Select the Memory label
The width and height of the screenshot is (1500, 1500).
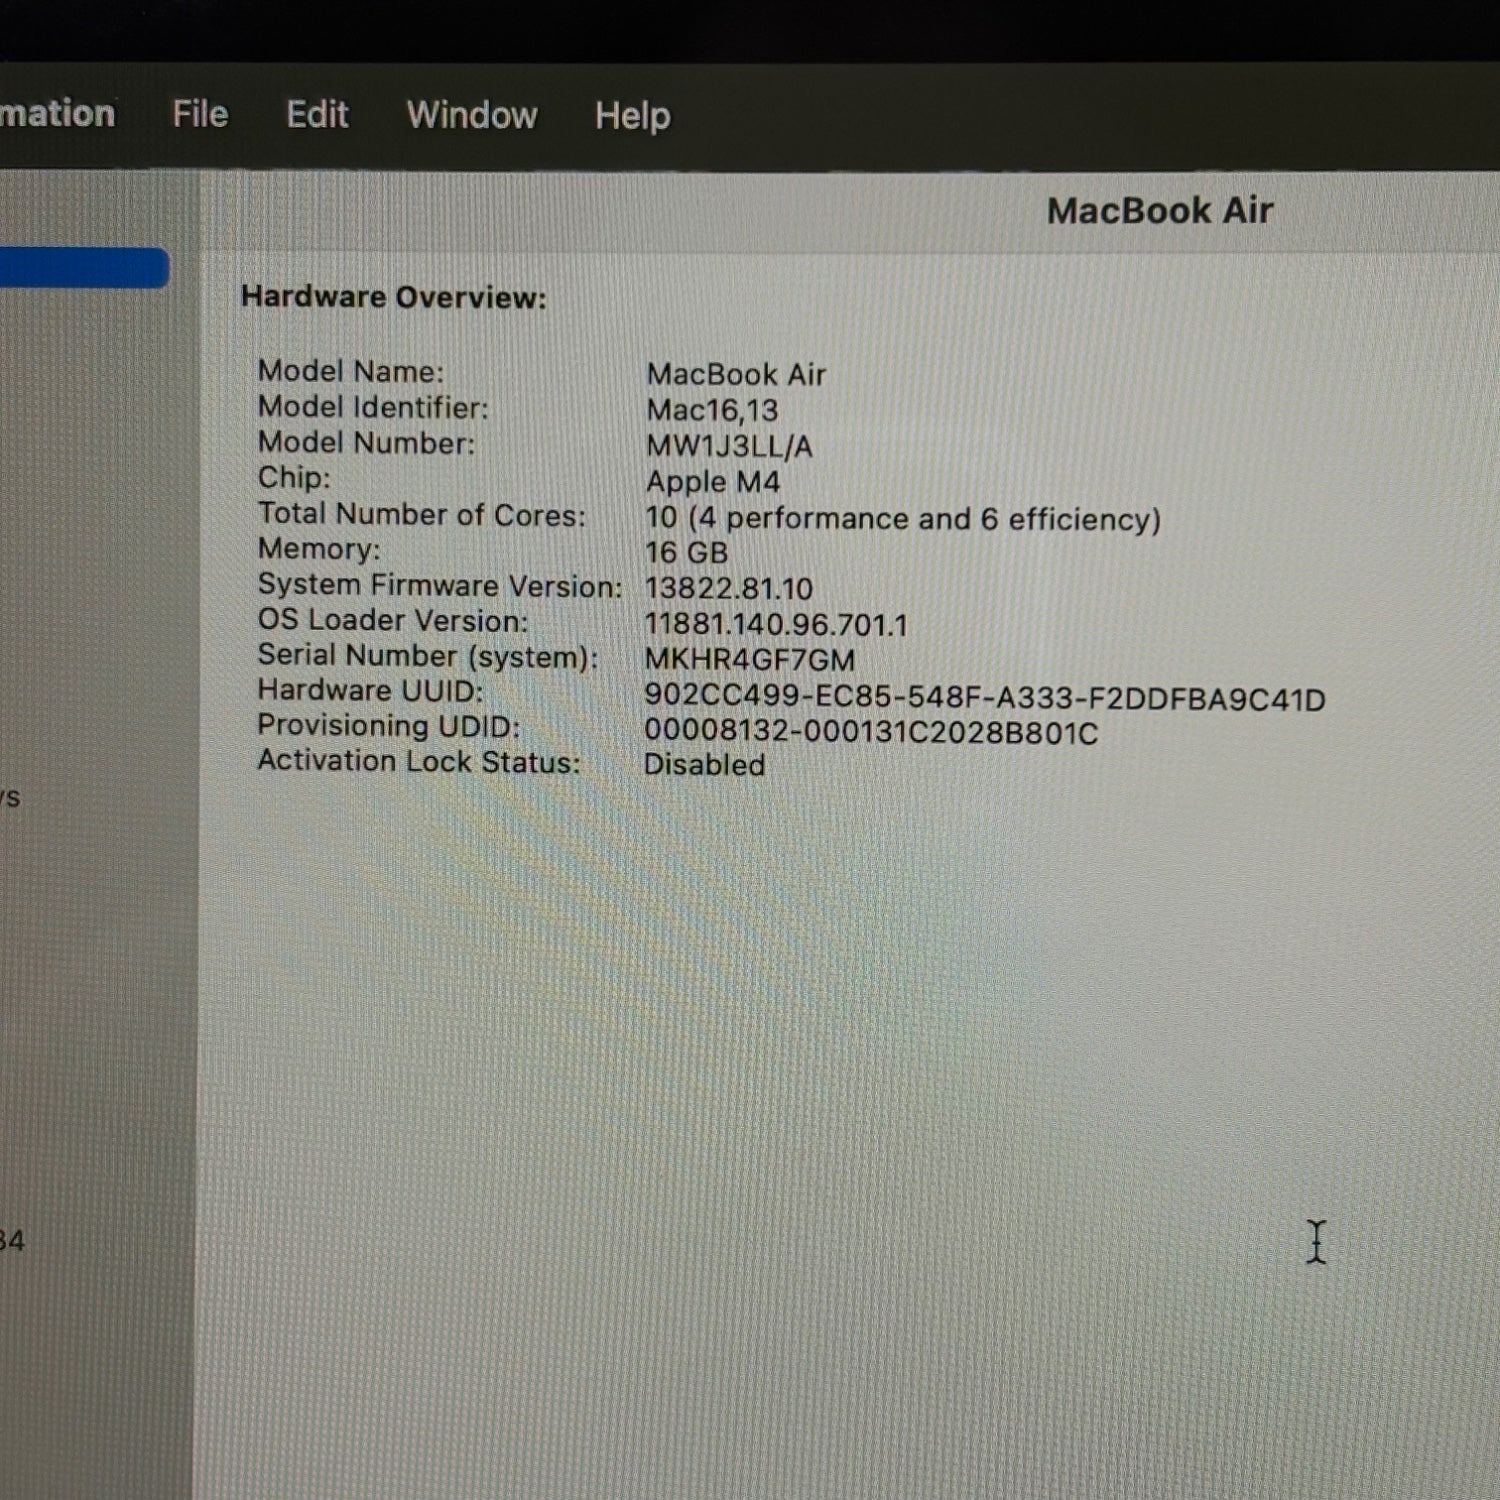click(x=318, y=549)
